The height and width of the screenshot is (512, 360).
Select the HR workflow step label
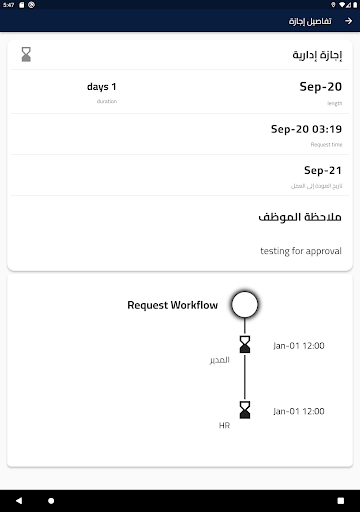pos(224,425)
